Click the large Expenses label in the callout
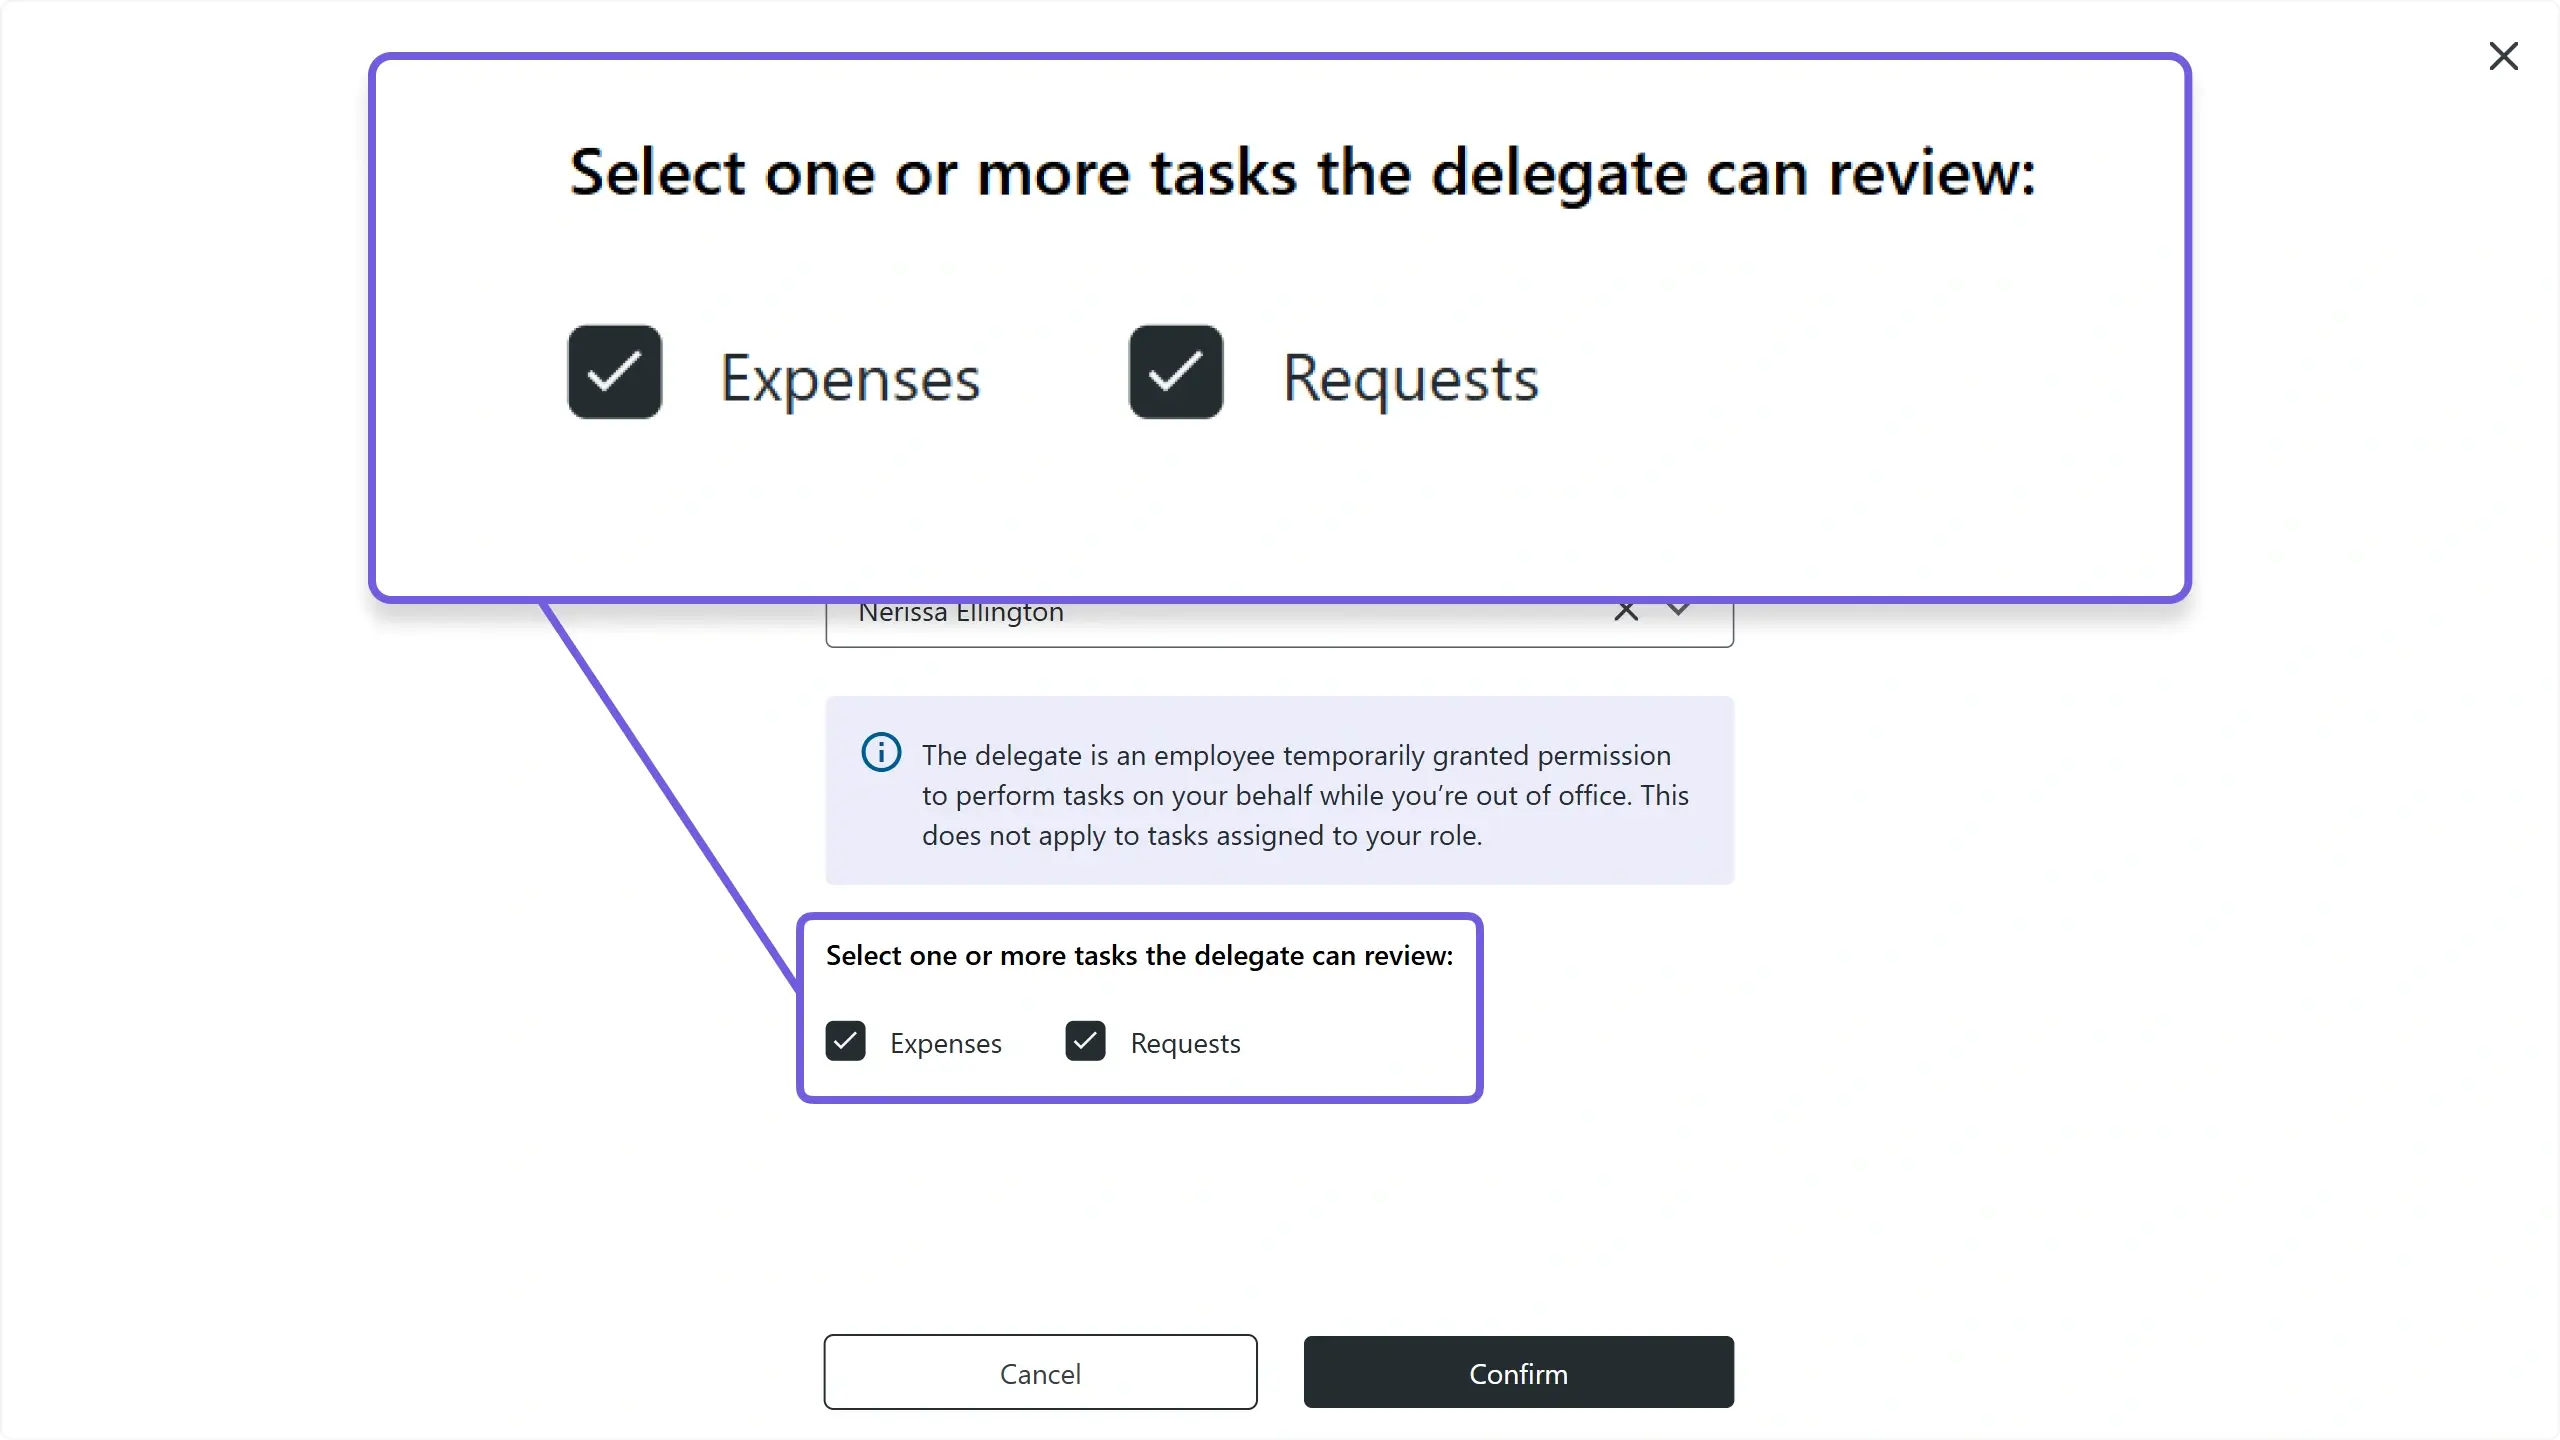Image resolution: width=2560 pixels, height=1440 pixels. click(850, 378)
